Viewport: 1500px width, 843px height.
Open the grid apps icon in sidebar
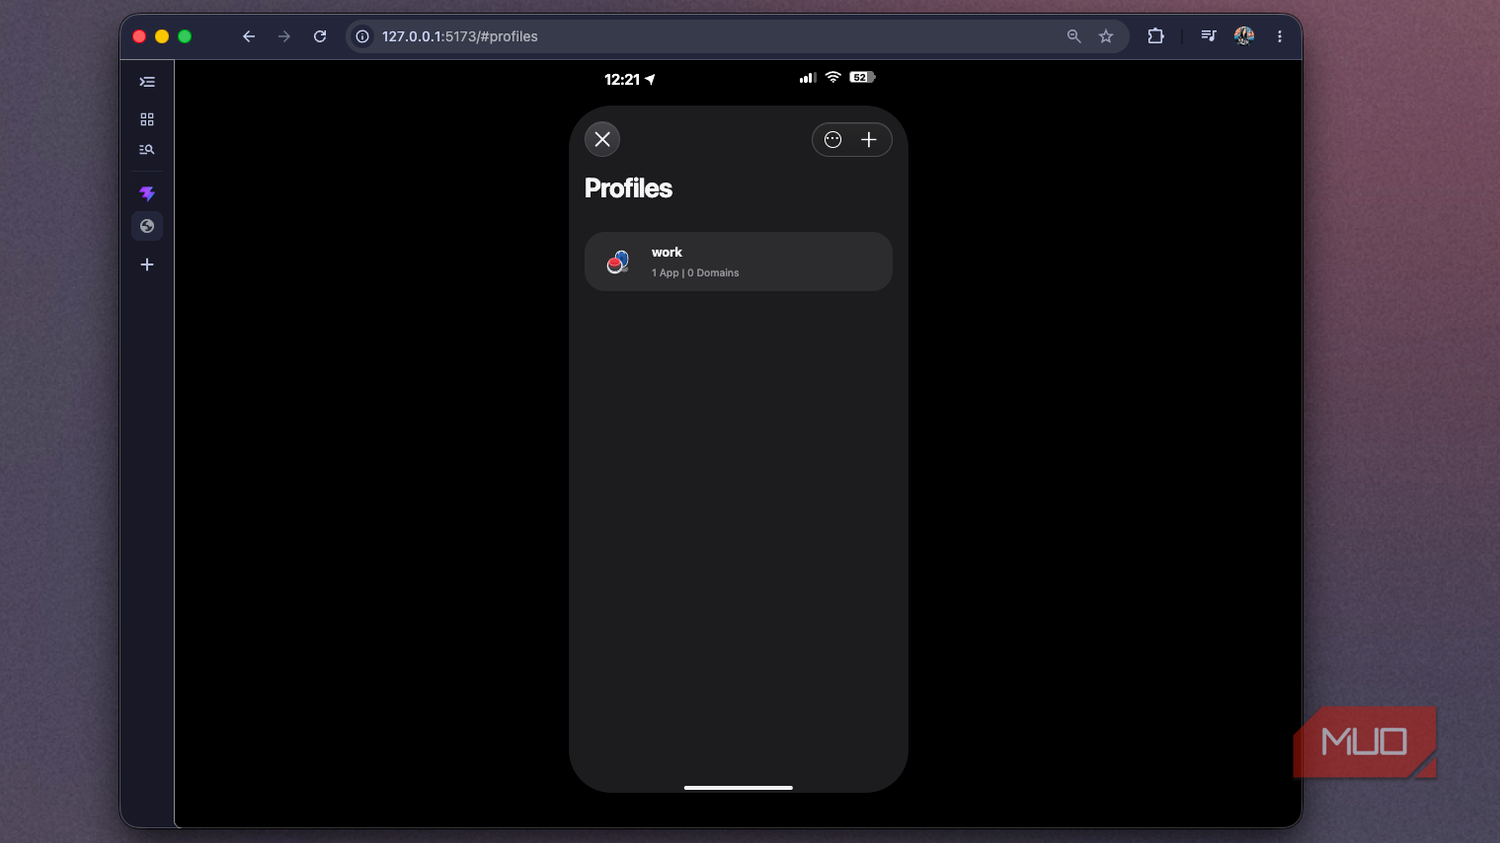147,119
